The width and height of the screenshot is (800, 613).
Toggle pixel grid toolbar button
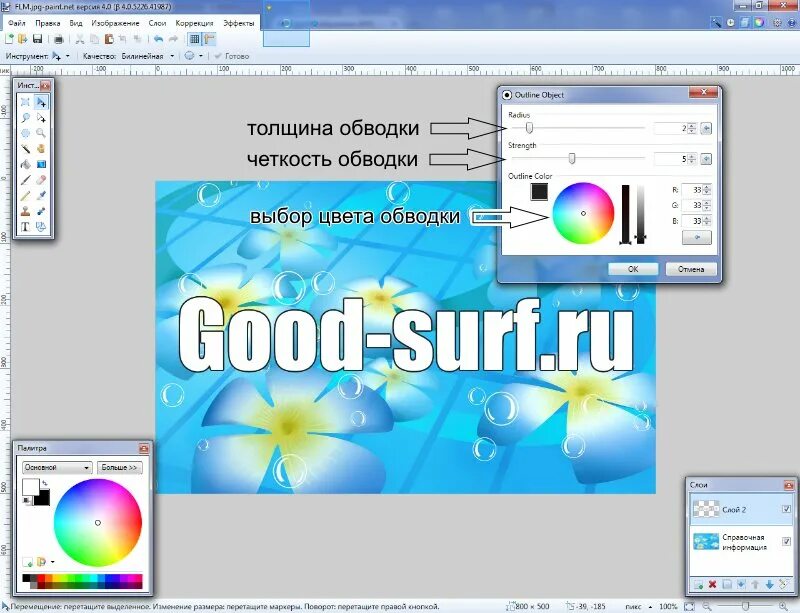[x=194, y=39]
